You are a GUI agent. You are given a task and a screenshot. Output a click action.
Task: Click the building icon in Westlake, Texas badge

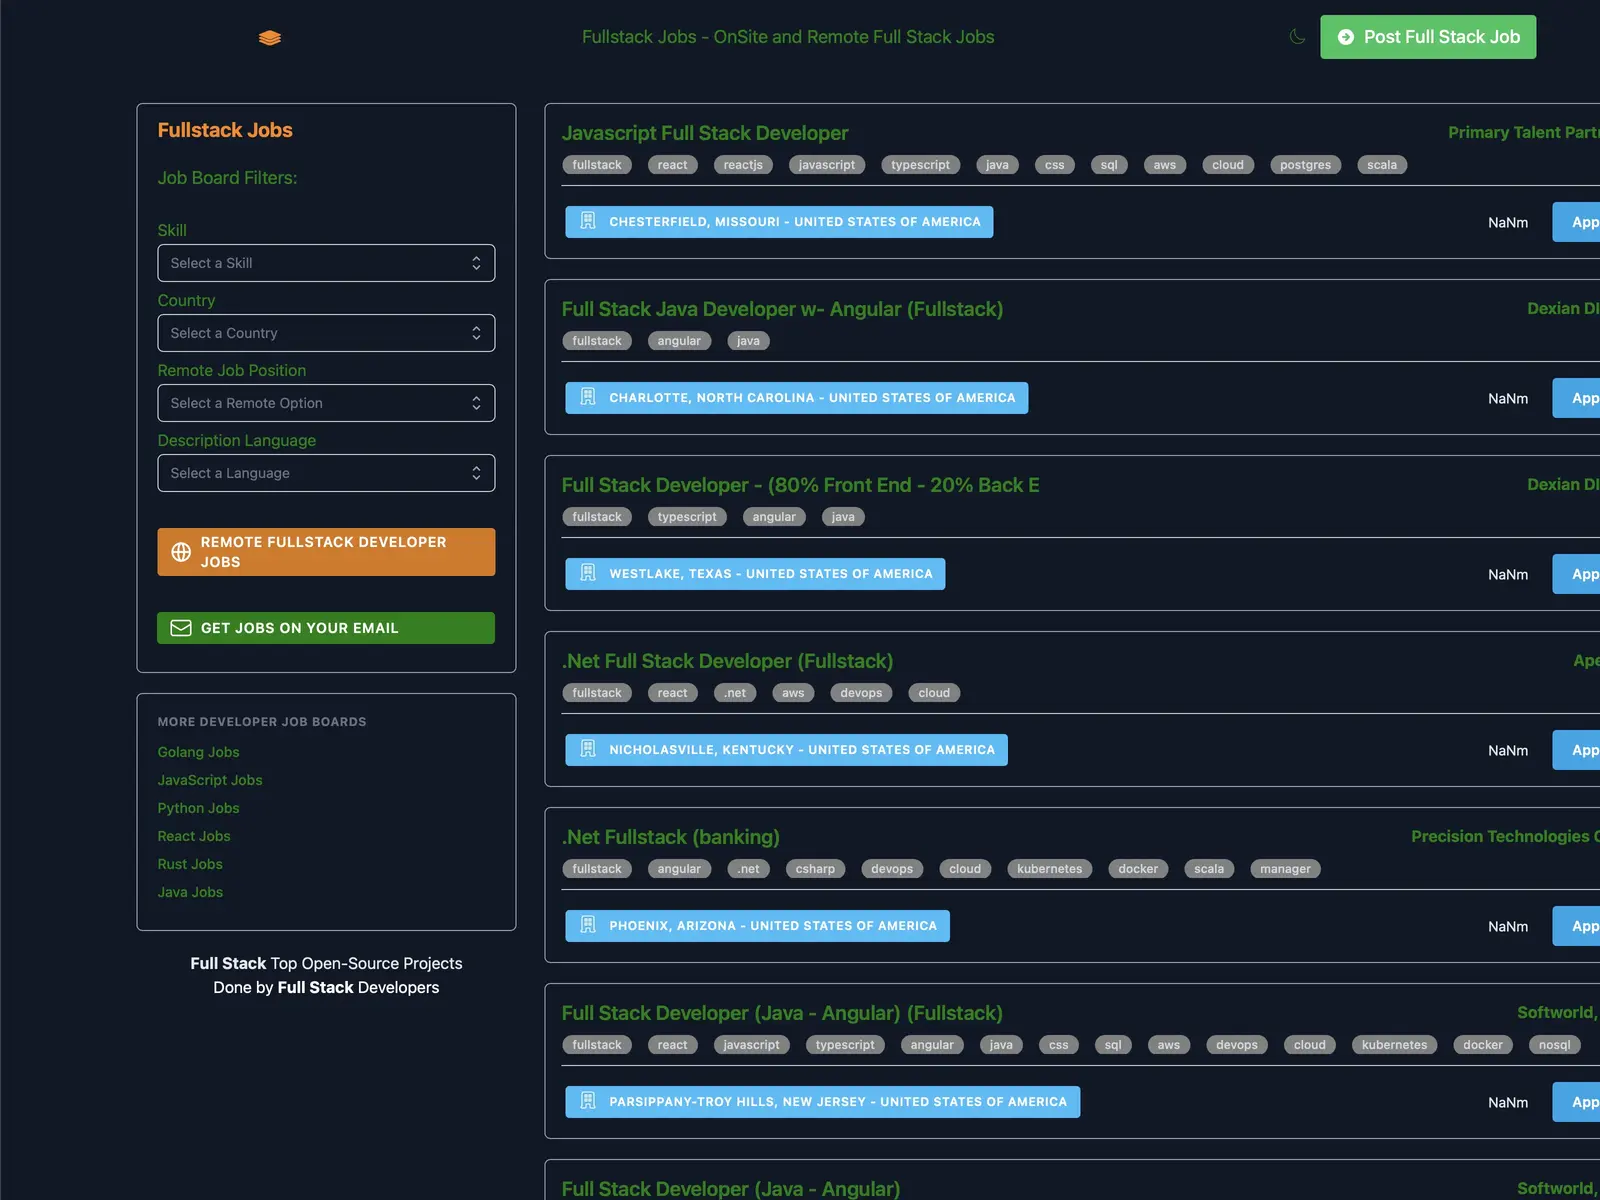pos(588,573)
